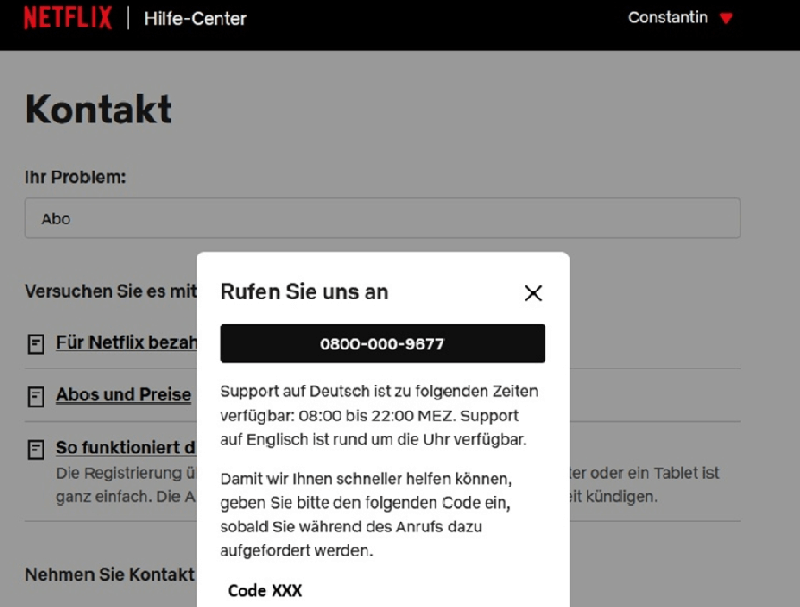Click the Versuchen Sie es mit heading
The image size is (800, 607).
point(111,291)
